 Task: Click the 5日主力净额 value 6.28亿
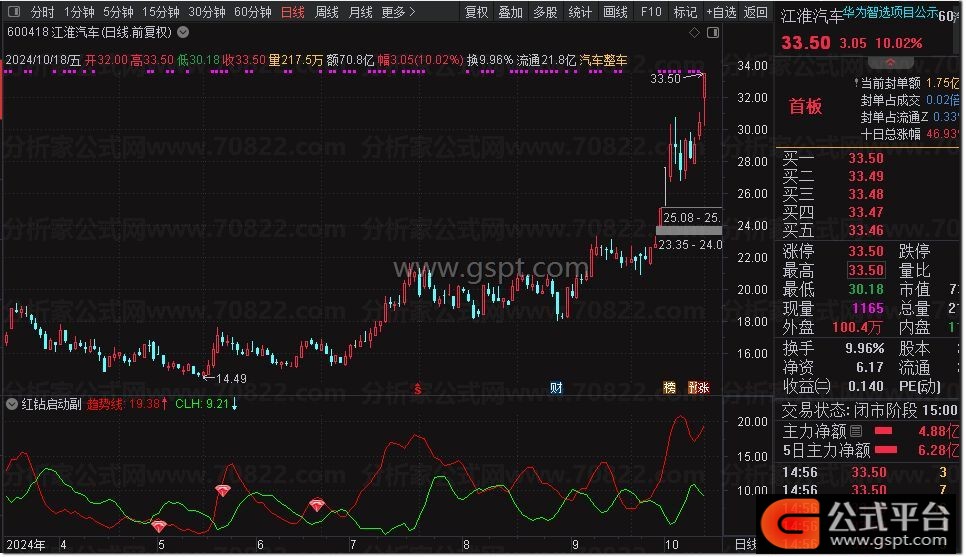938,450
